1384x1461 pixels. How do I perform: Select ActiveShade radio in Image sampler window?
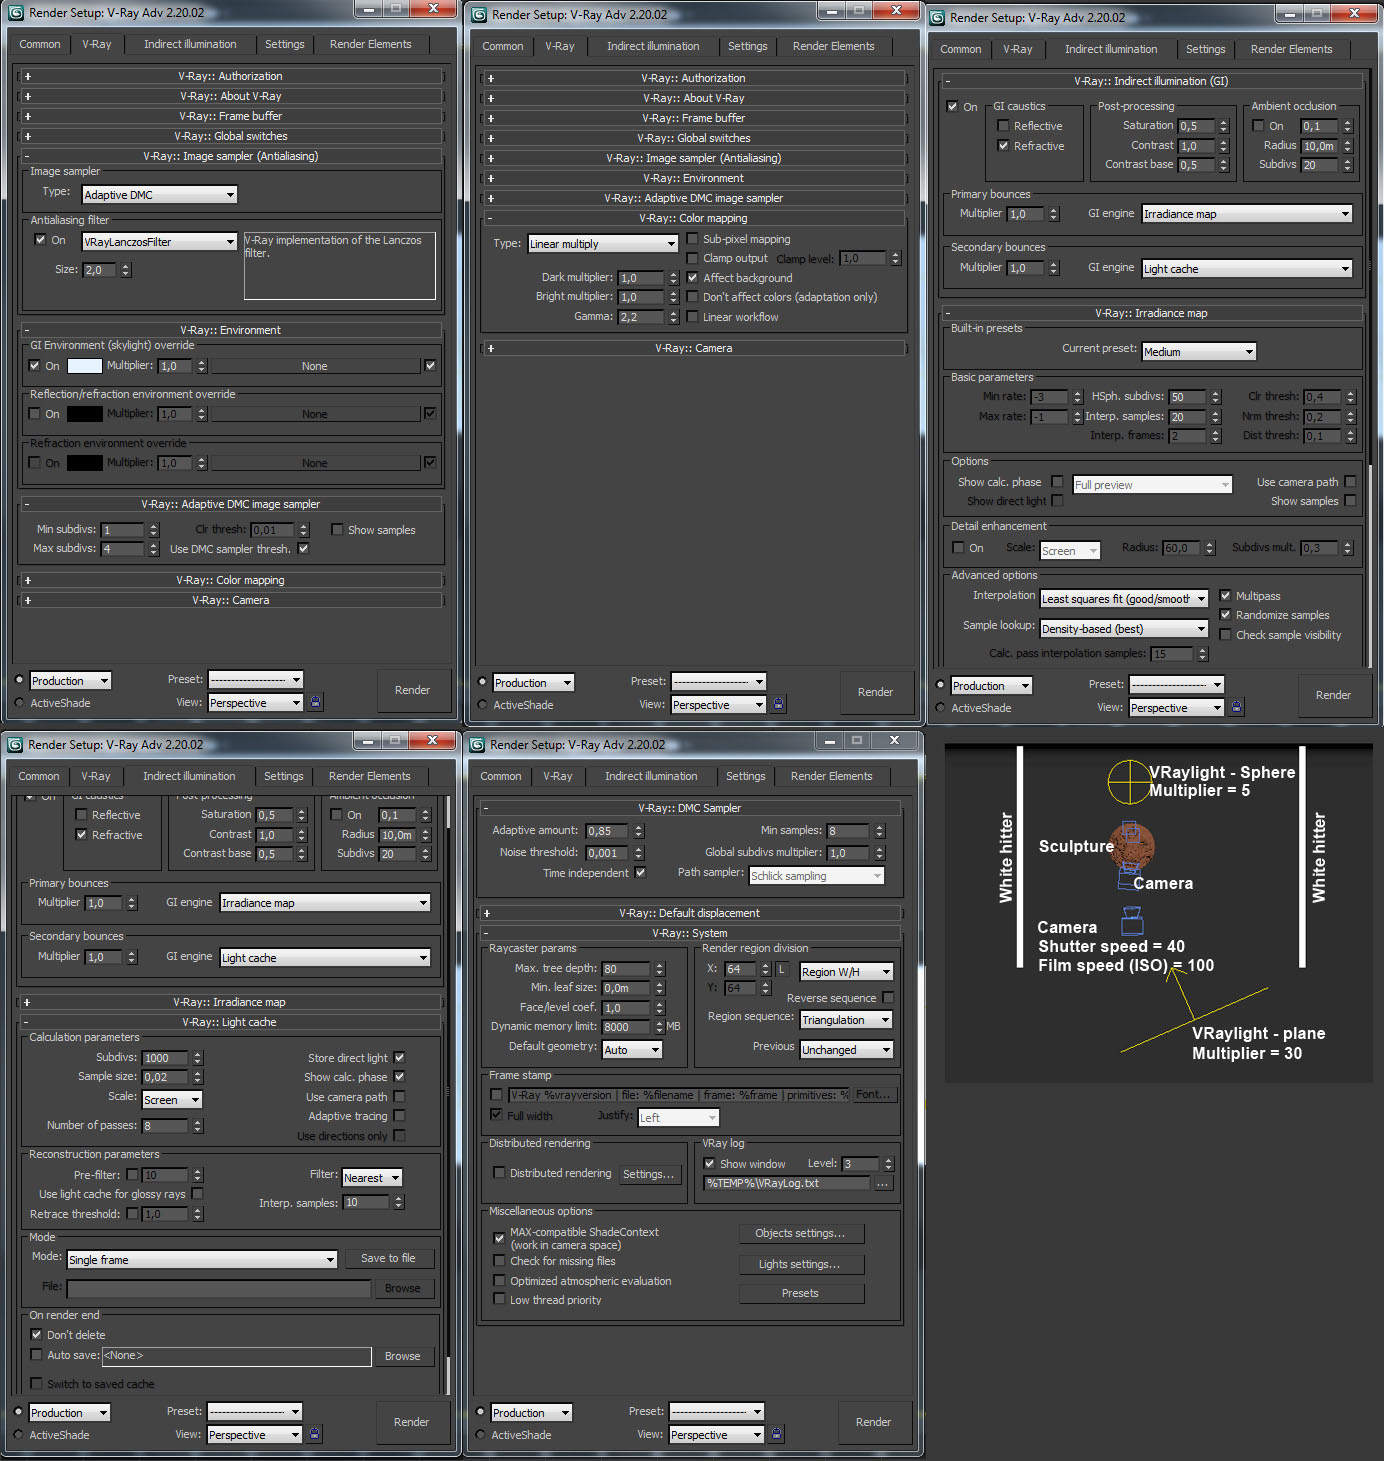point(19,703)
